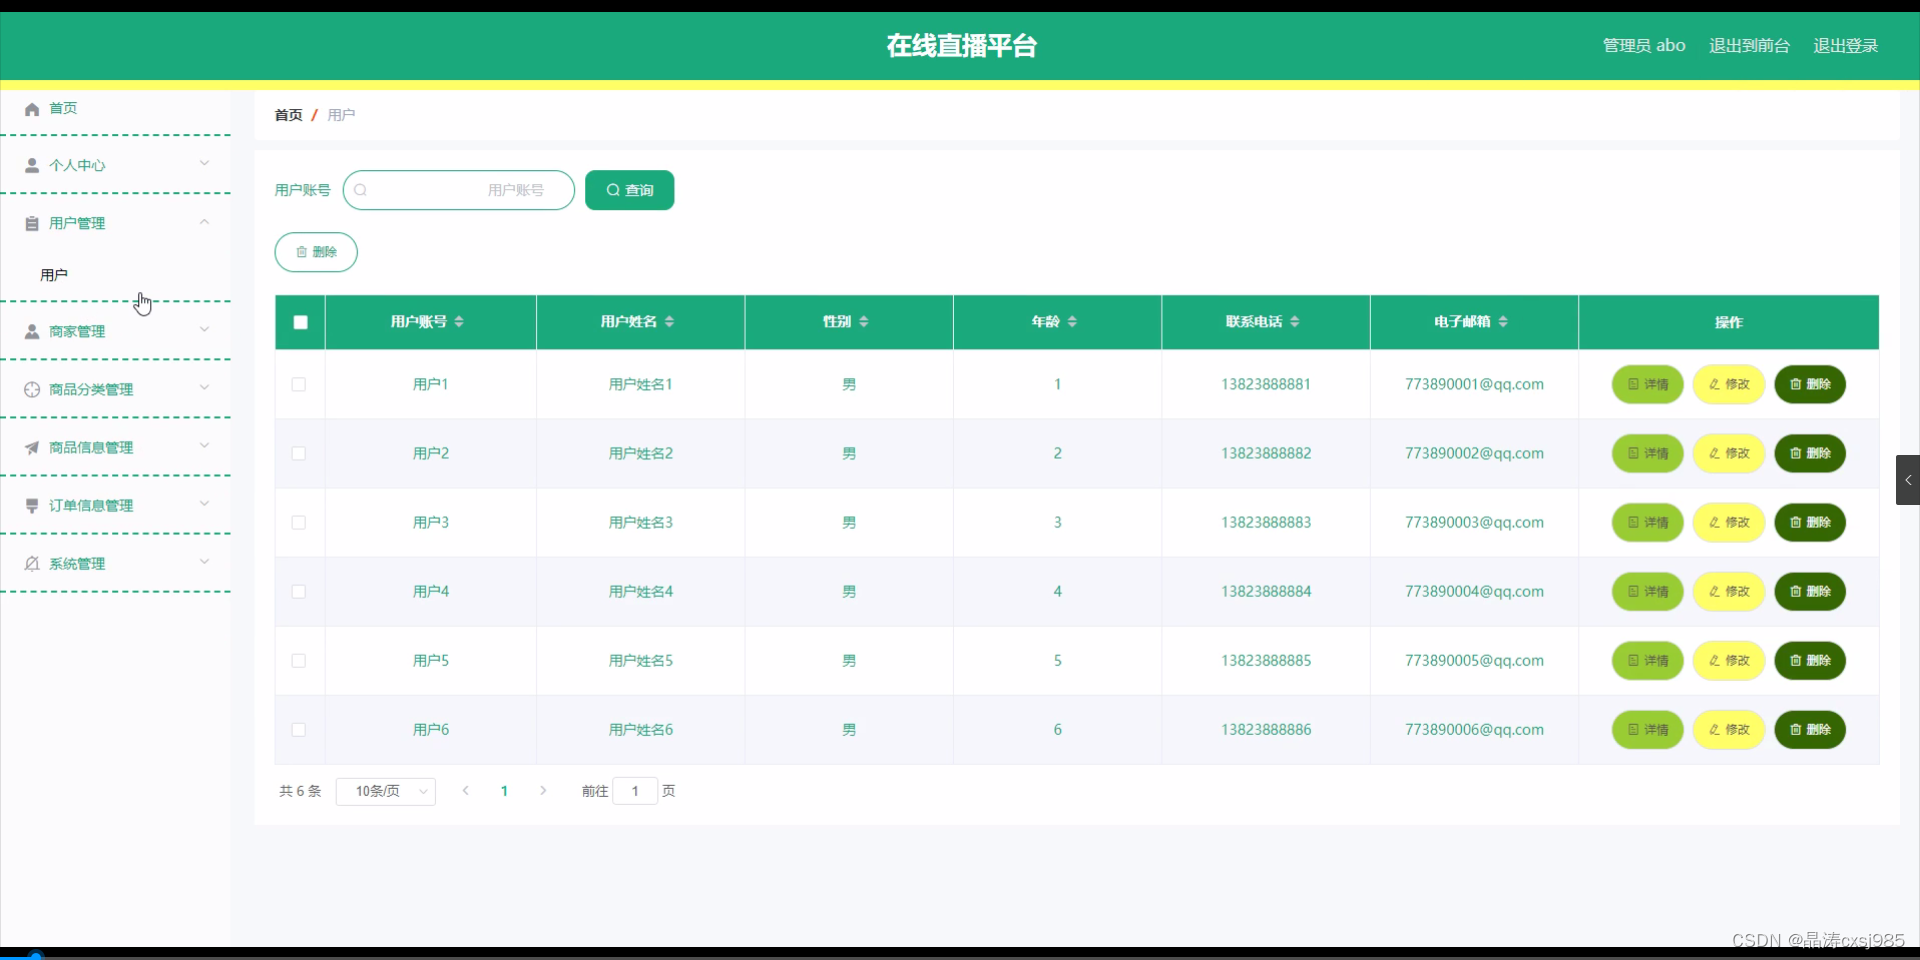
Task: Expand 个人中心 chevron
Action: coord(204,163)
